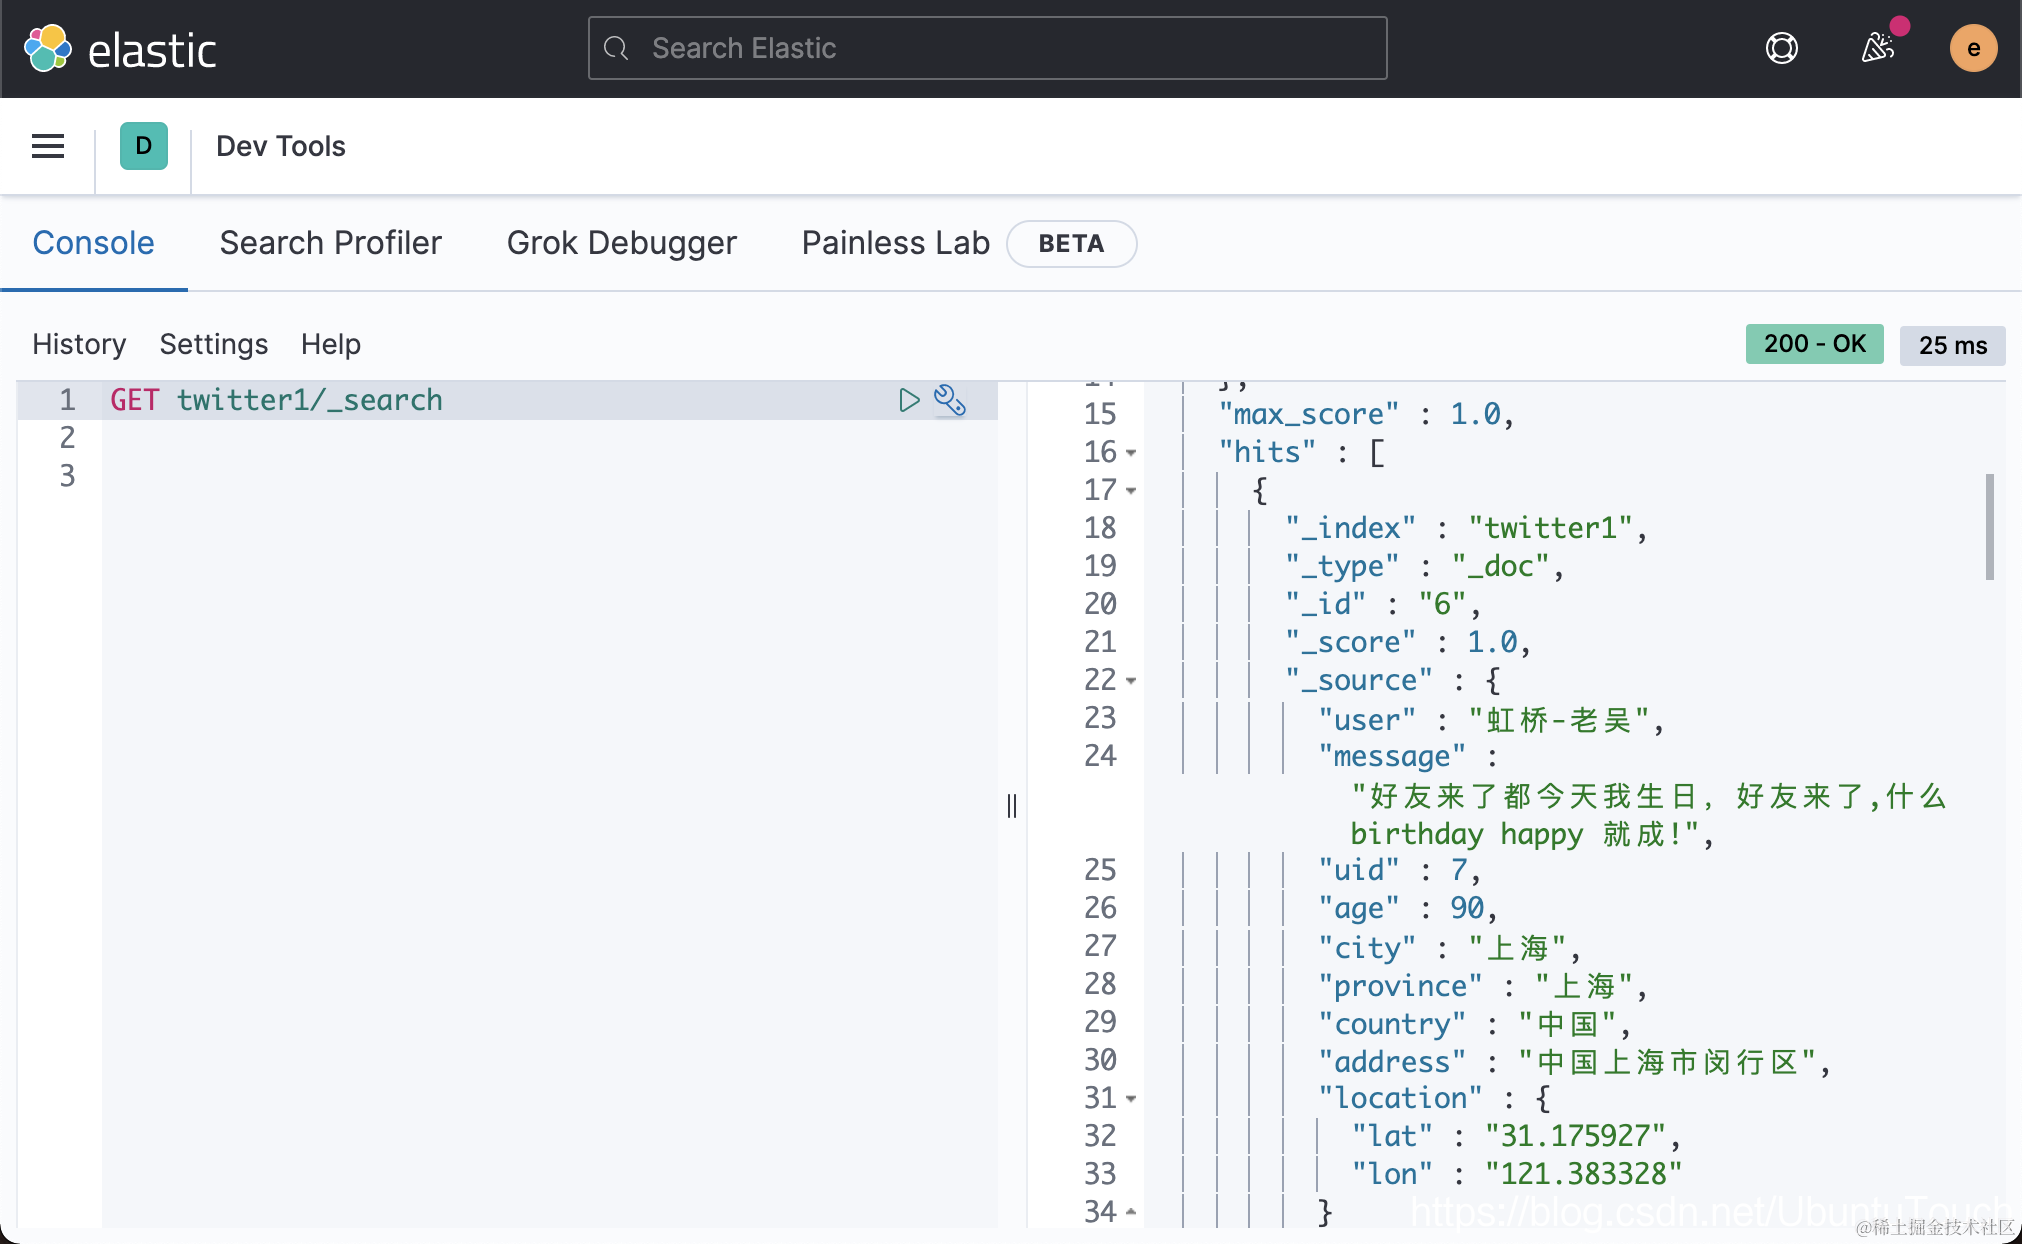Screen dimensions: 2022x1244
Task: Open the help menu lifebuoy icon
Action: point(1781,48)
